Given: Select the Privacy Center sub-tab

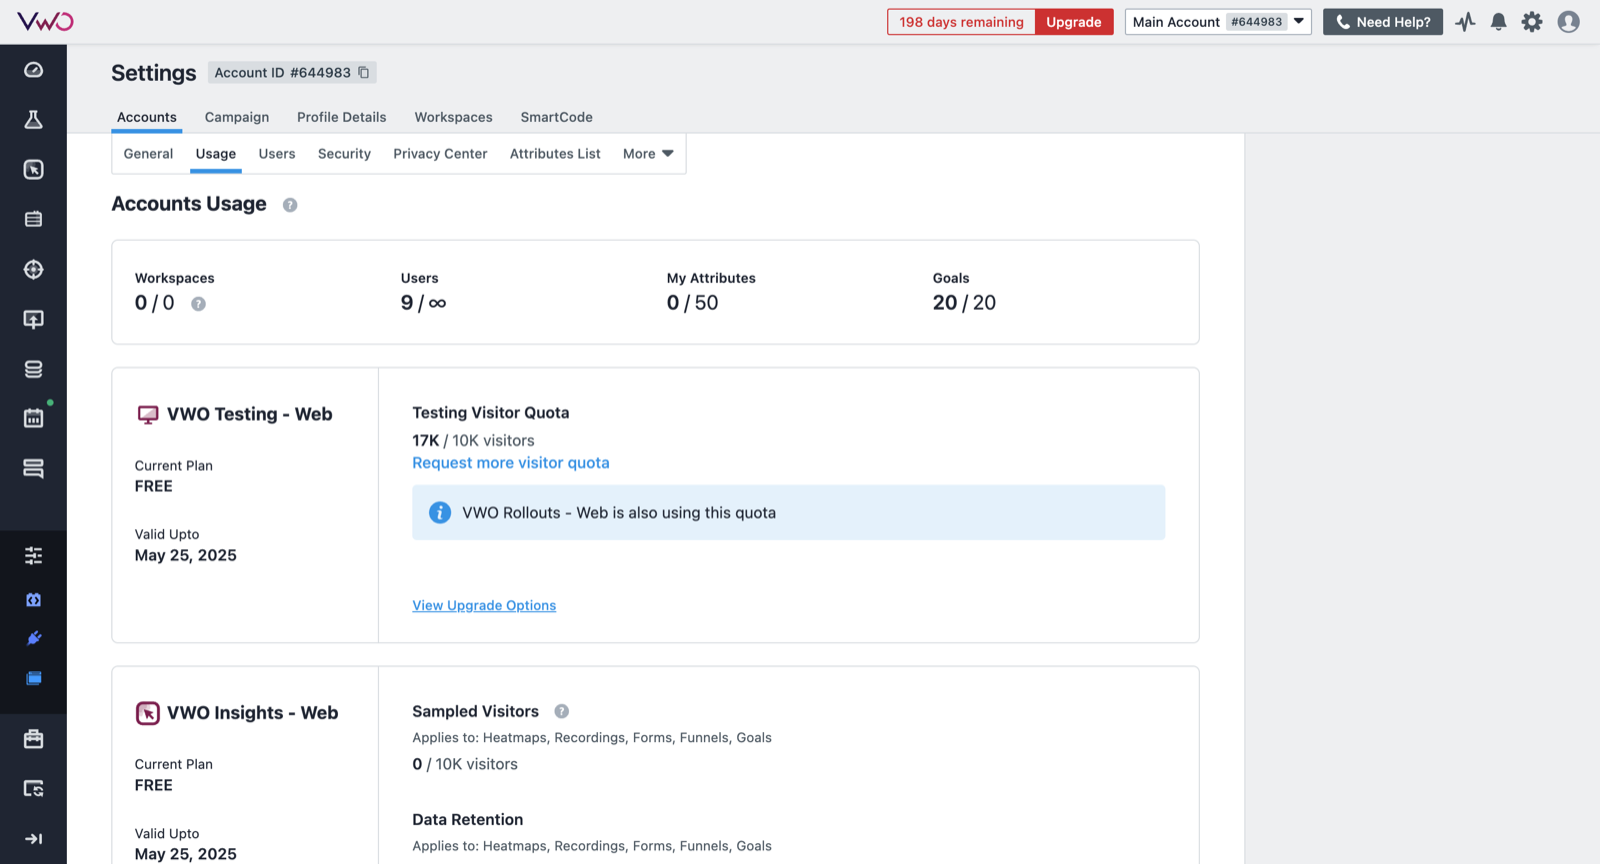Looking at the screenshot, I should coord(440,154).
